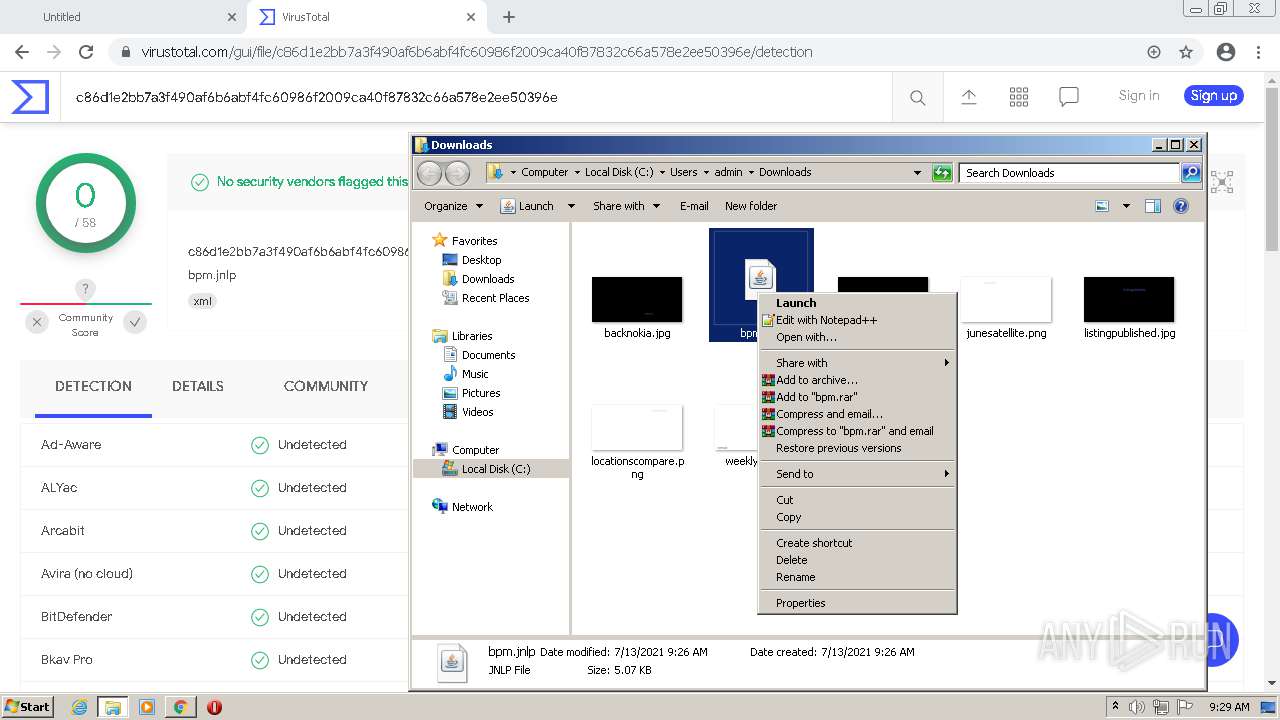The width and height of the screenshot is (1280, 720).
Task: Click the upload file icon in VirusTotal
Action: (969, 97)
